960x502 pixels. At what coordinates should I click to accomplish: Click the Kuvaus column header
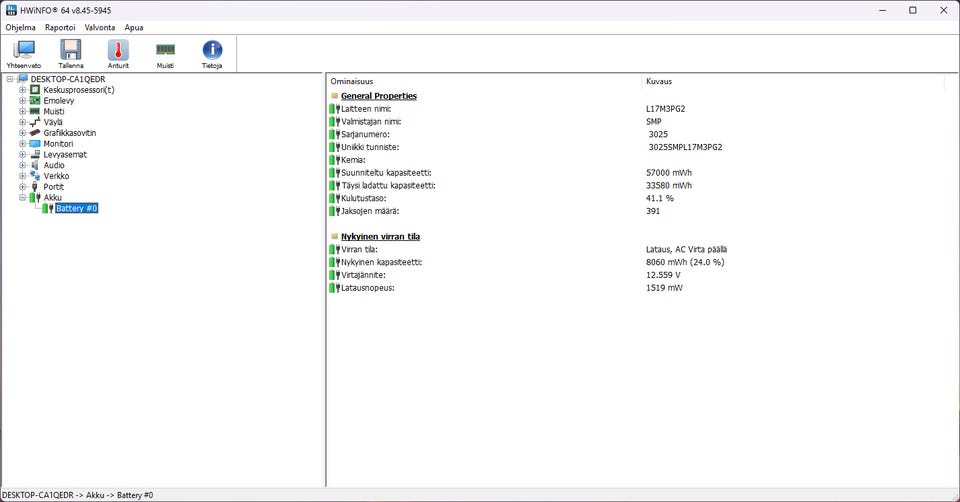[x=659, y=81]
